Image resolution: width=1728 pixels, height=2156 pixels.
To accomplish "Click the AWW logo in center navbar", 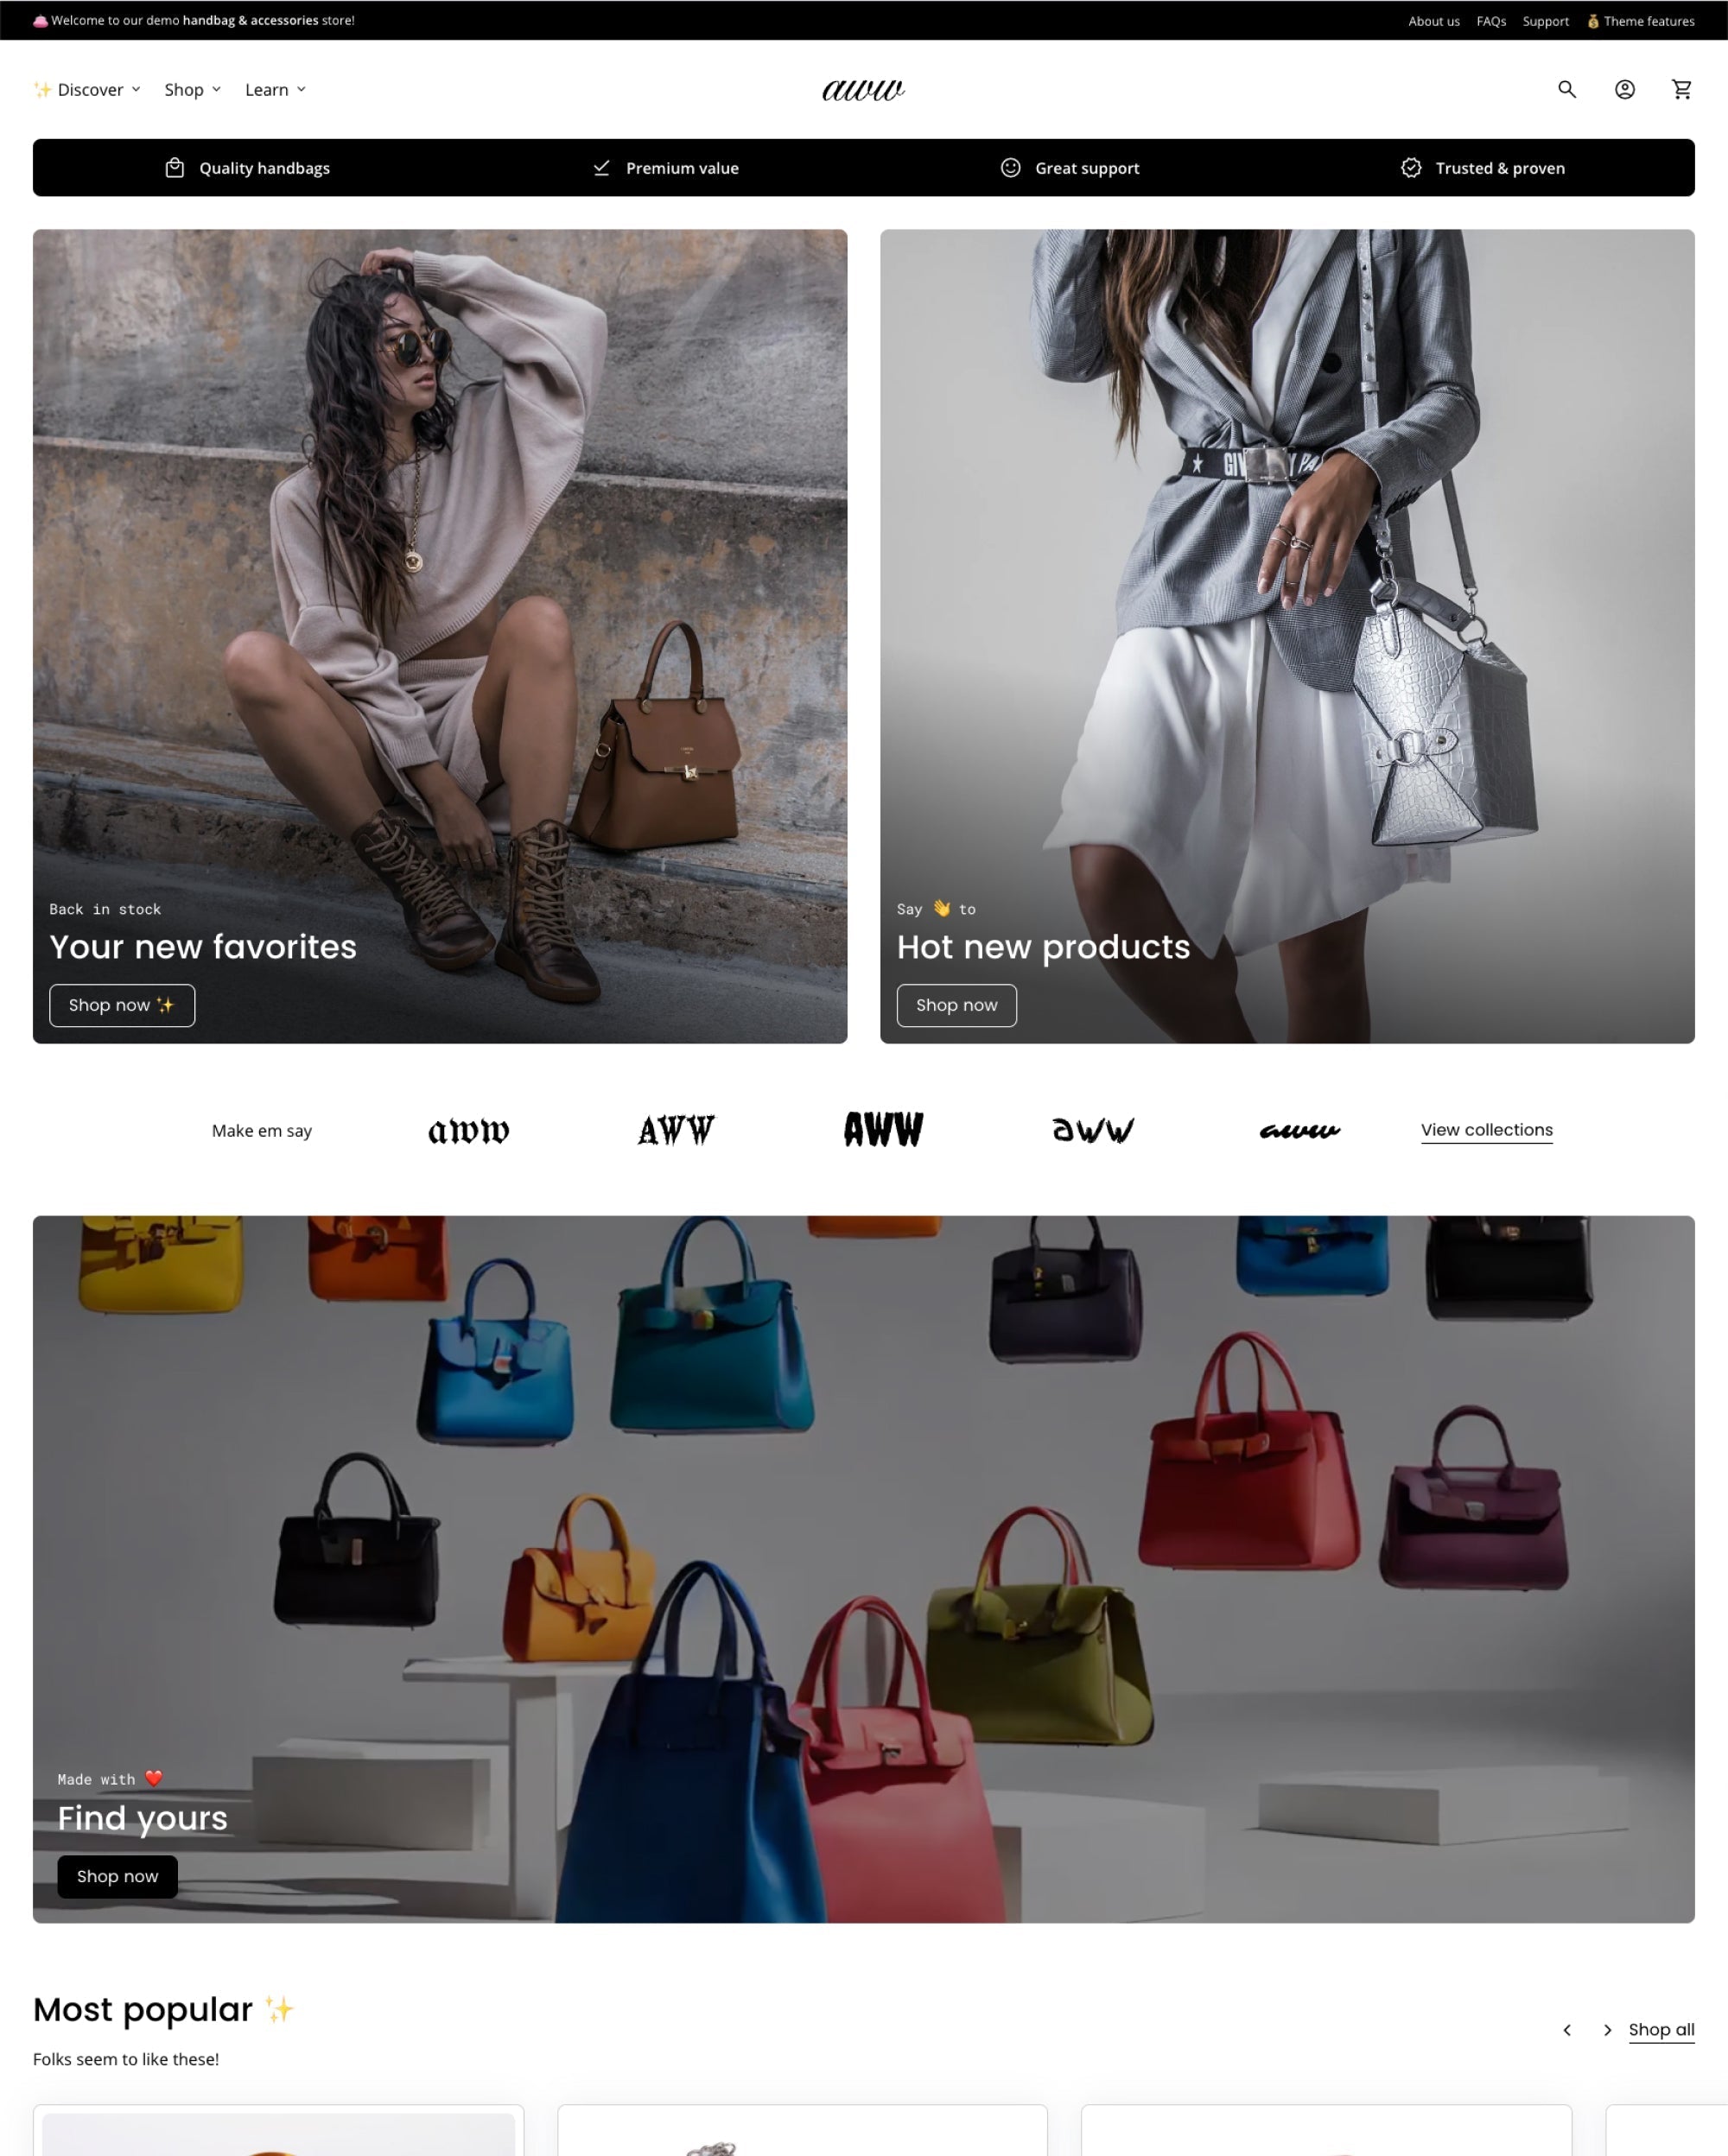I will tap(862, 88).
